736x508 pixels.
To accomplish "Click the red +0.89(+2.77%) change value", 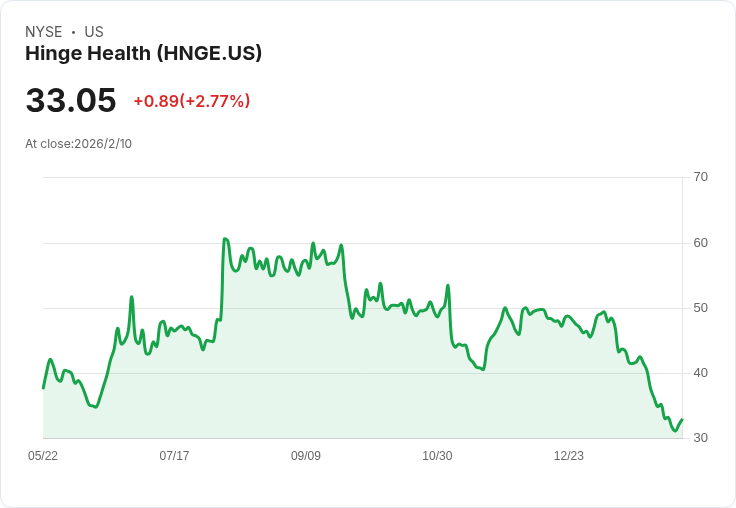I will 191,101.
